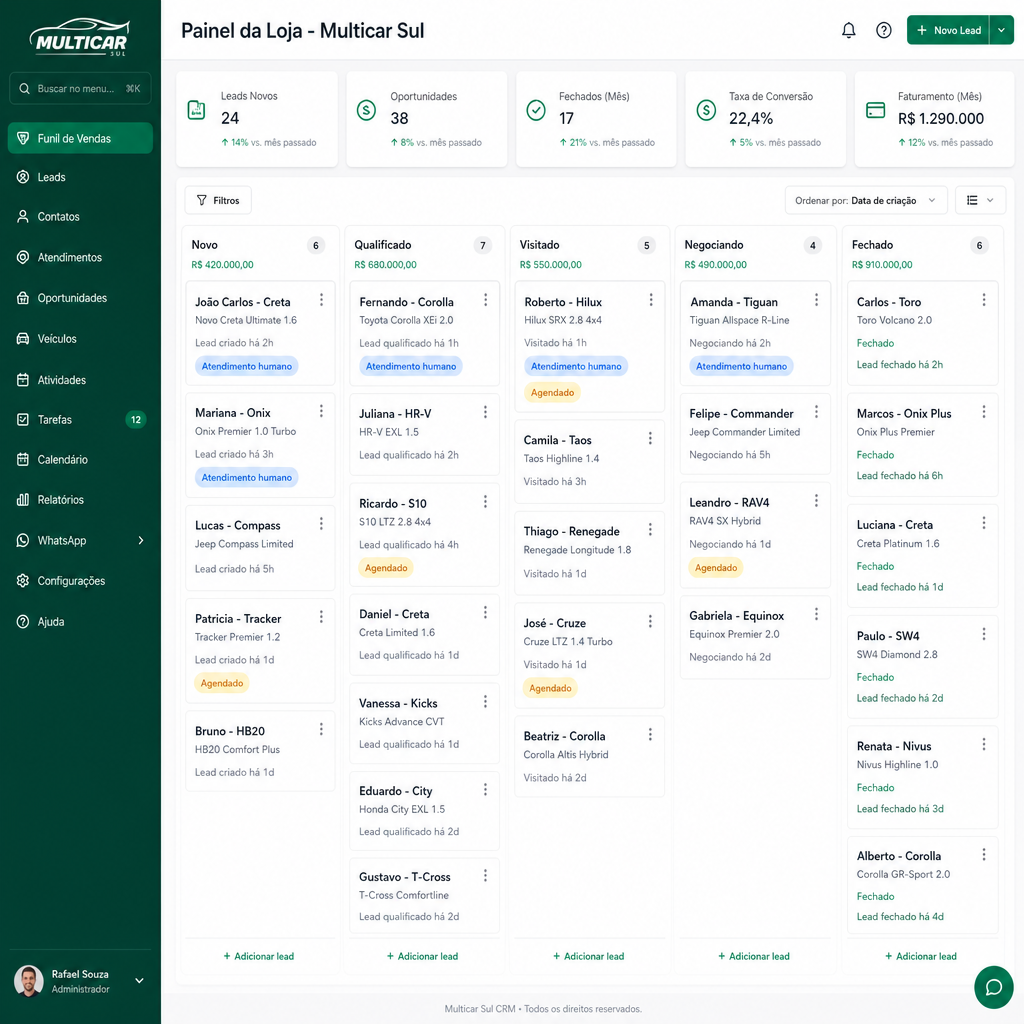
Task: Add lead in the Novo column
Action: [259, 956]
